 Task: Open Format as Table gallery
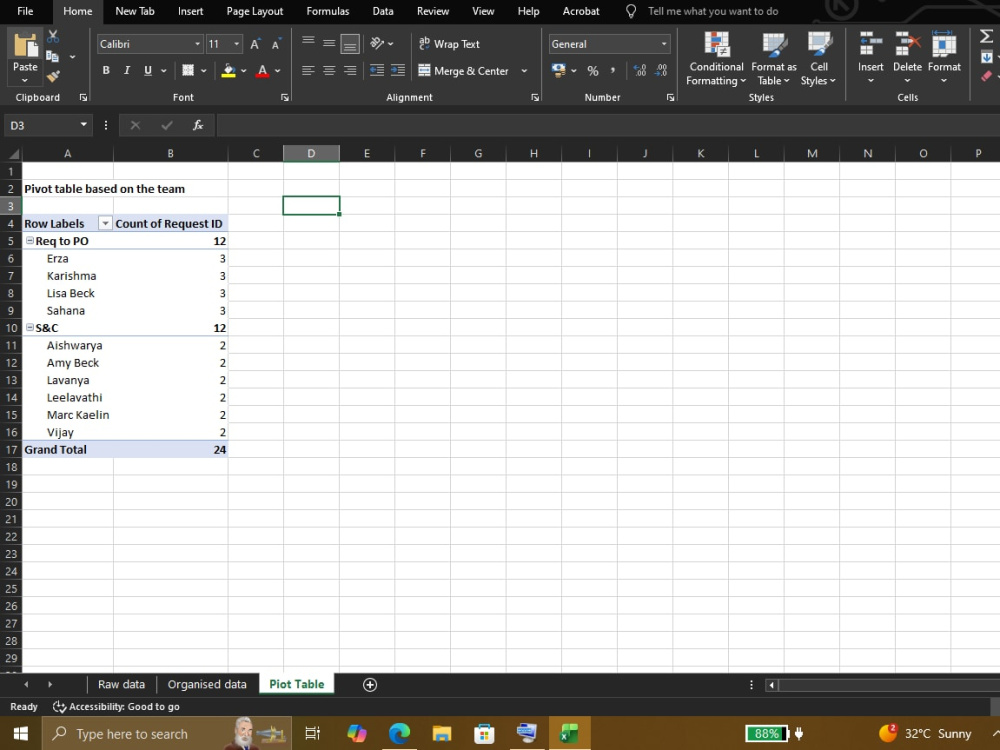click(774, 59)
